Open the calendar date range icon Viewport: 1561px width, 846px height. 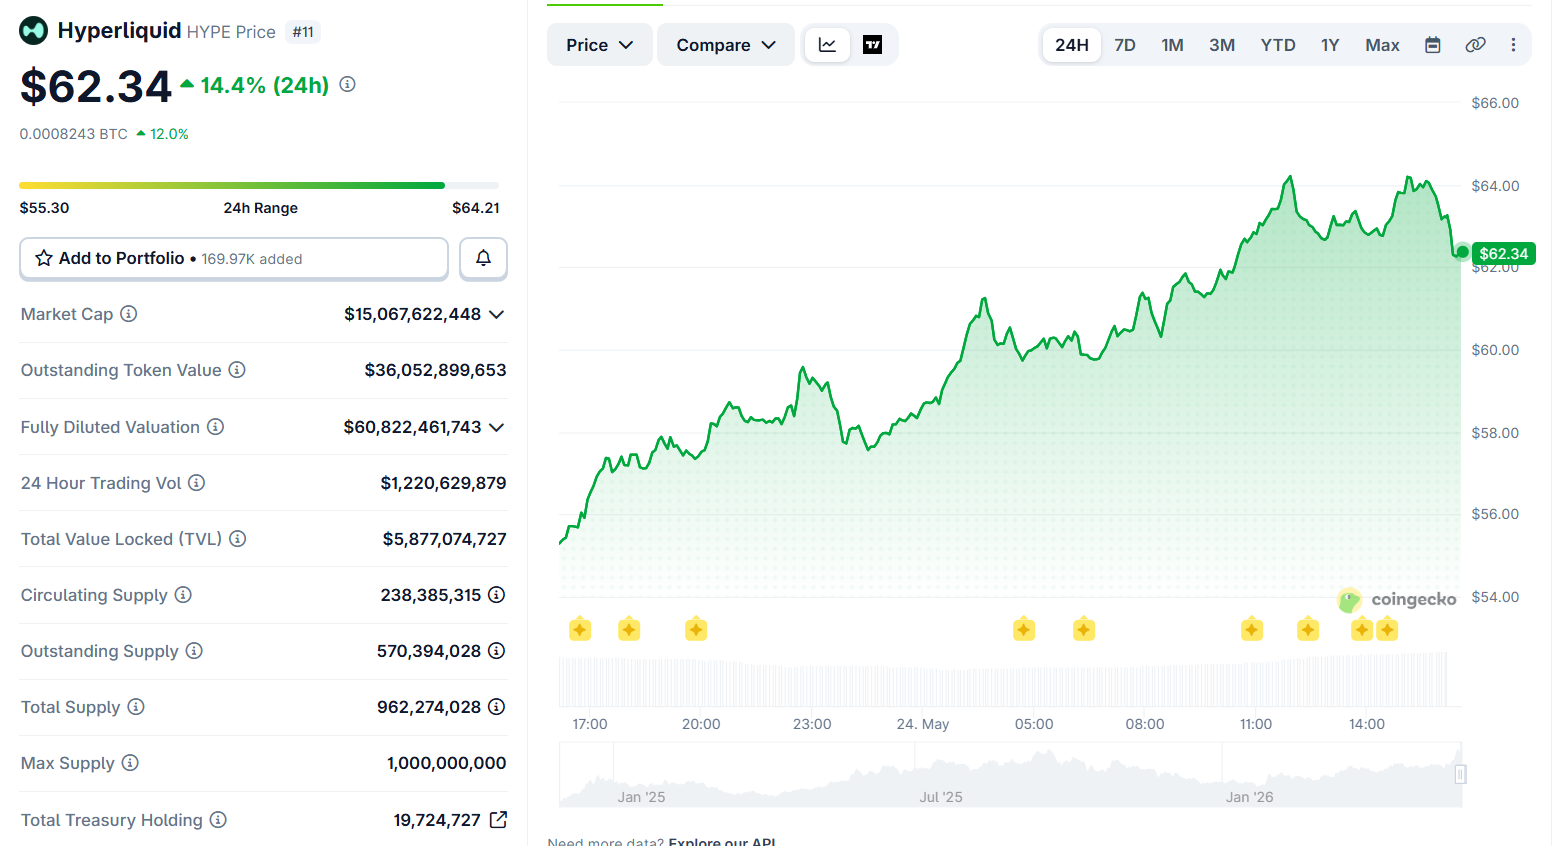point(1433,45)
